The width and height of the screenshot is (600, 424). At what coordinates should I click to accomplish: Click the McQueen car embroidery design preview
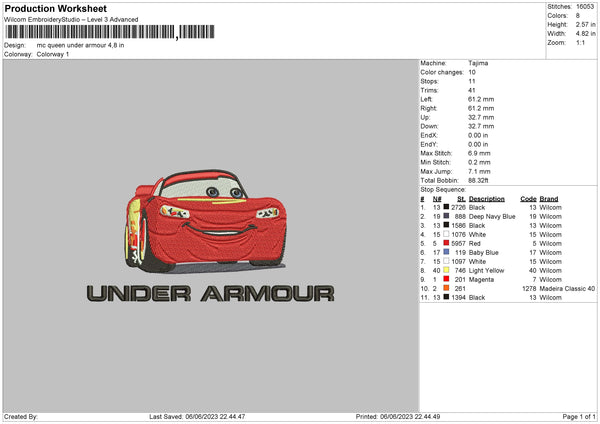coord(205,221)
